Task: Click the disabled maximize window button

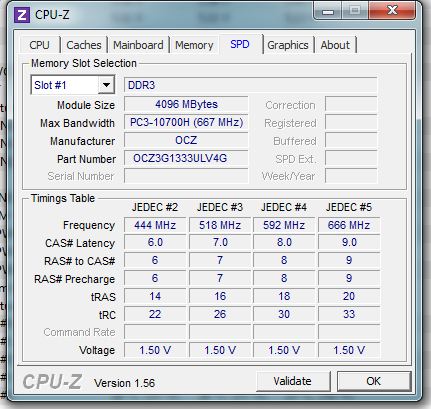Action: pos(355,11)
